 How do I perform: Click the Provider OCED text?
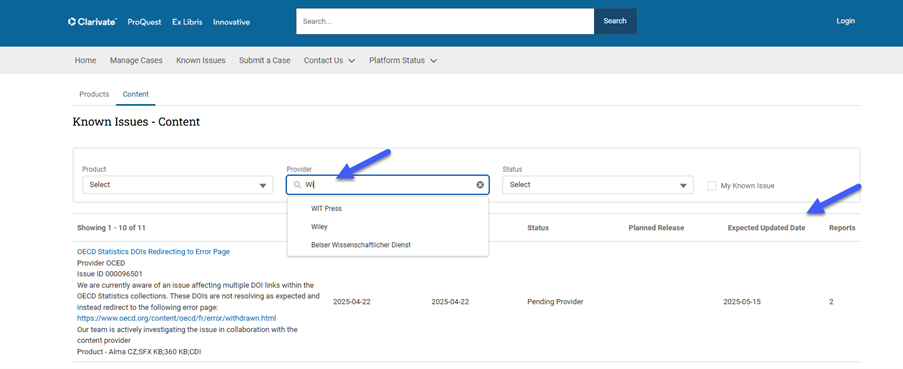[101, 263]
